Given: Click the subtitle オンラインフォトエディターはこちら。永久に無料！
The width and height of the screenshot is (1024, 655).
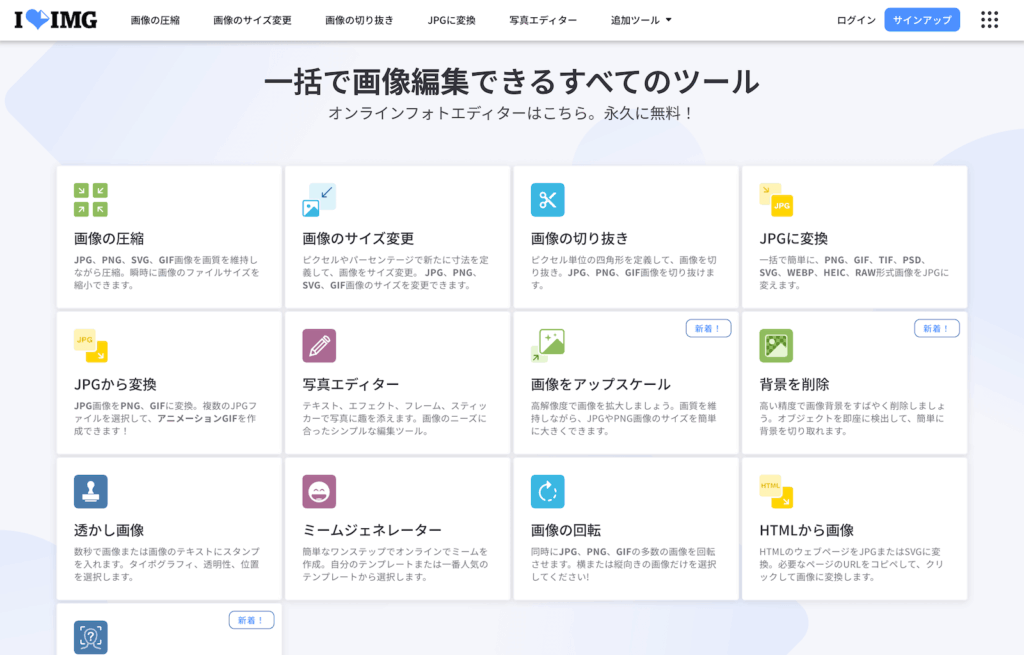Looking at the screenshot, I should (x=512, y=113).
